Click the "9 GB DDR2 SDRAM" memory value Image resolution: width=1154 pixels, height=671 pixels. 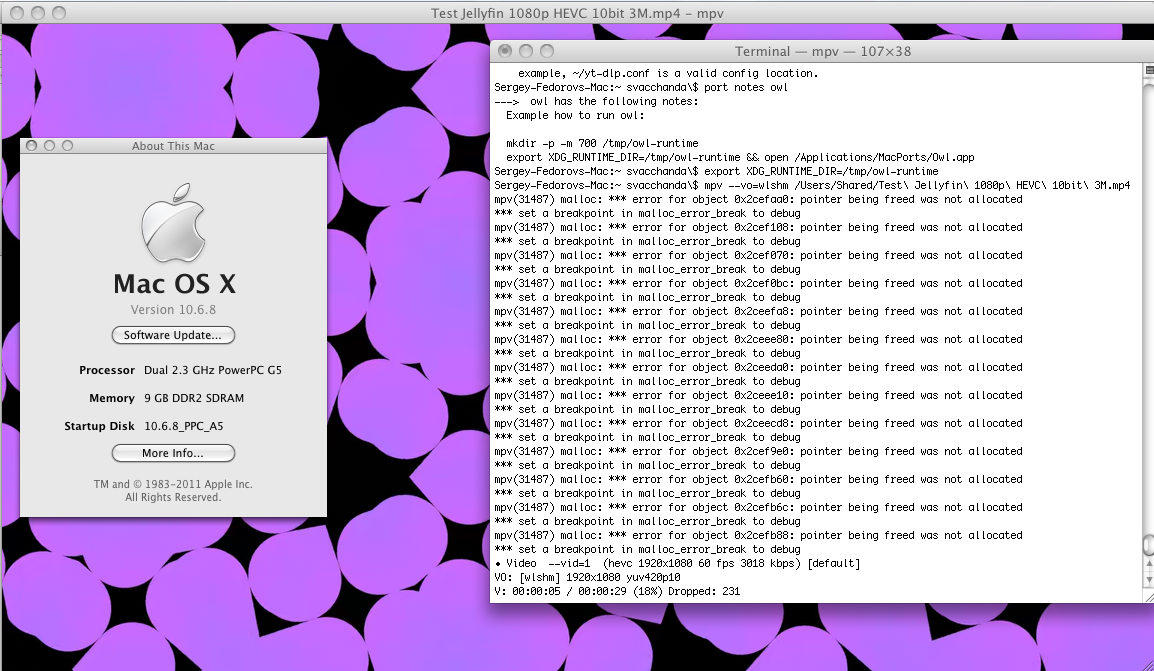[194, 398]
